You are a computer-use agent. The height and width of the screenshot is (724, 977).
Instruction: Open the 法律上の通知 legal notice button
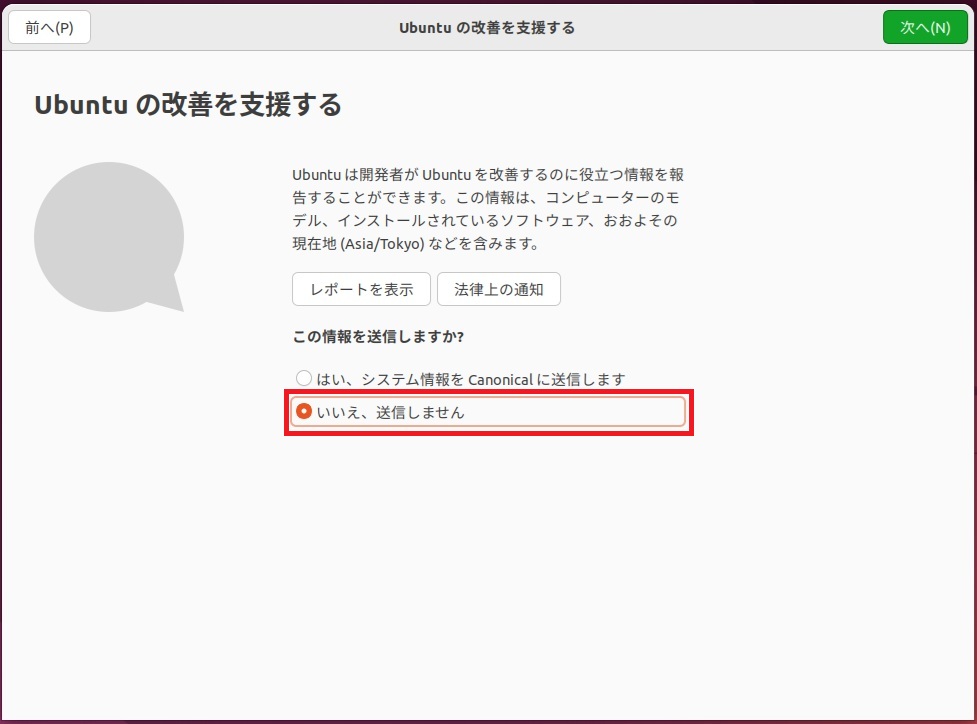point(498,289)
